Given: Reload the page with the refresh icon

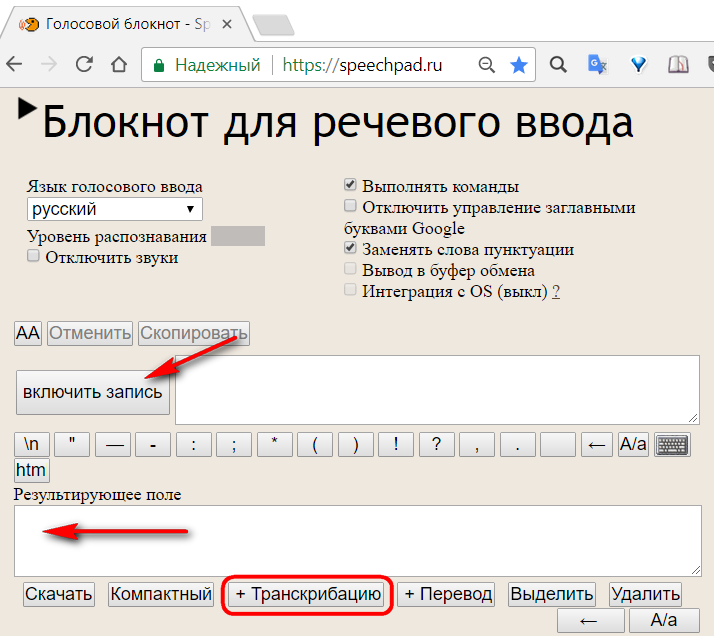Looking at the screenshot, I should [84, 64].
